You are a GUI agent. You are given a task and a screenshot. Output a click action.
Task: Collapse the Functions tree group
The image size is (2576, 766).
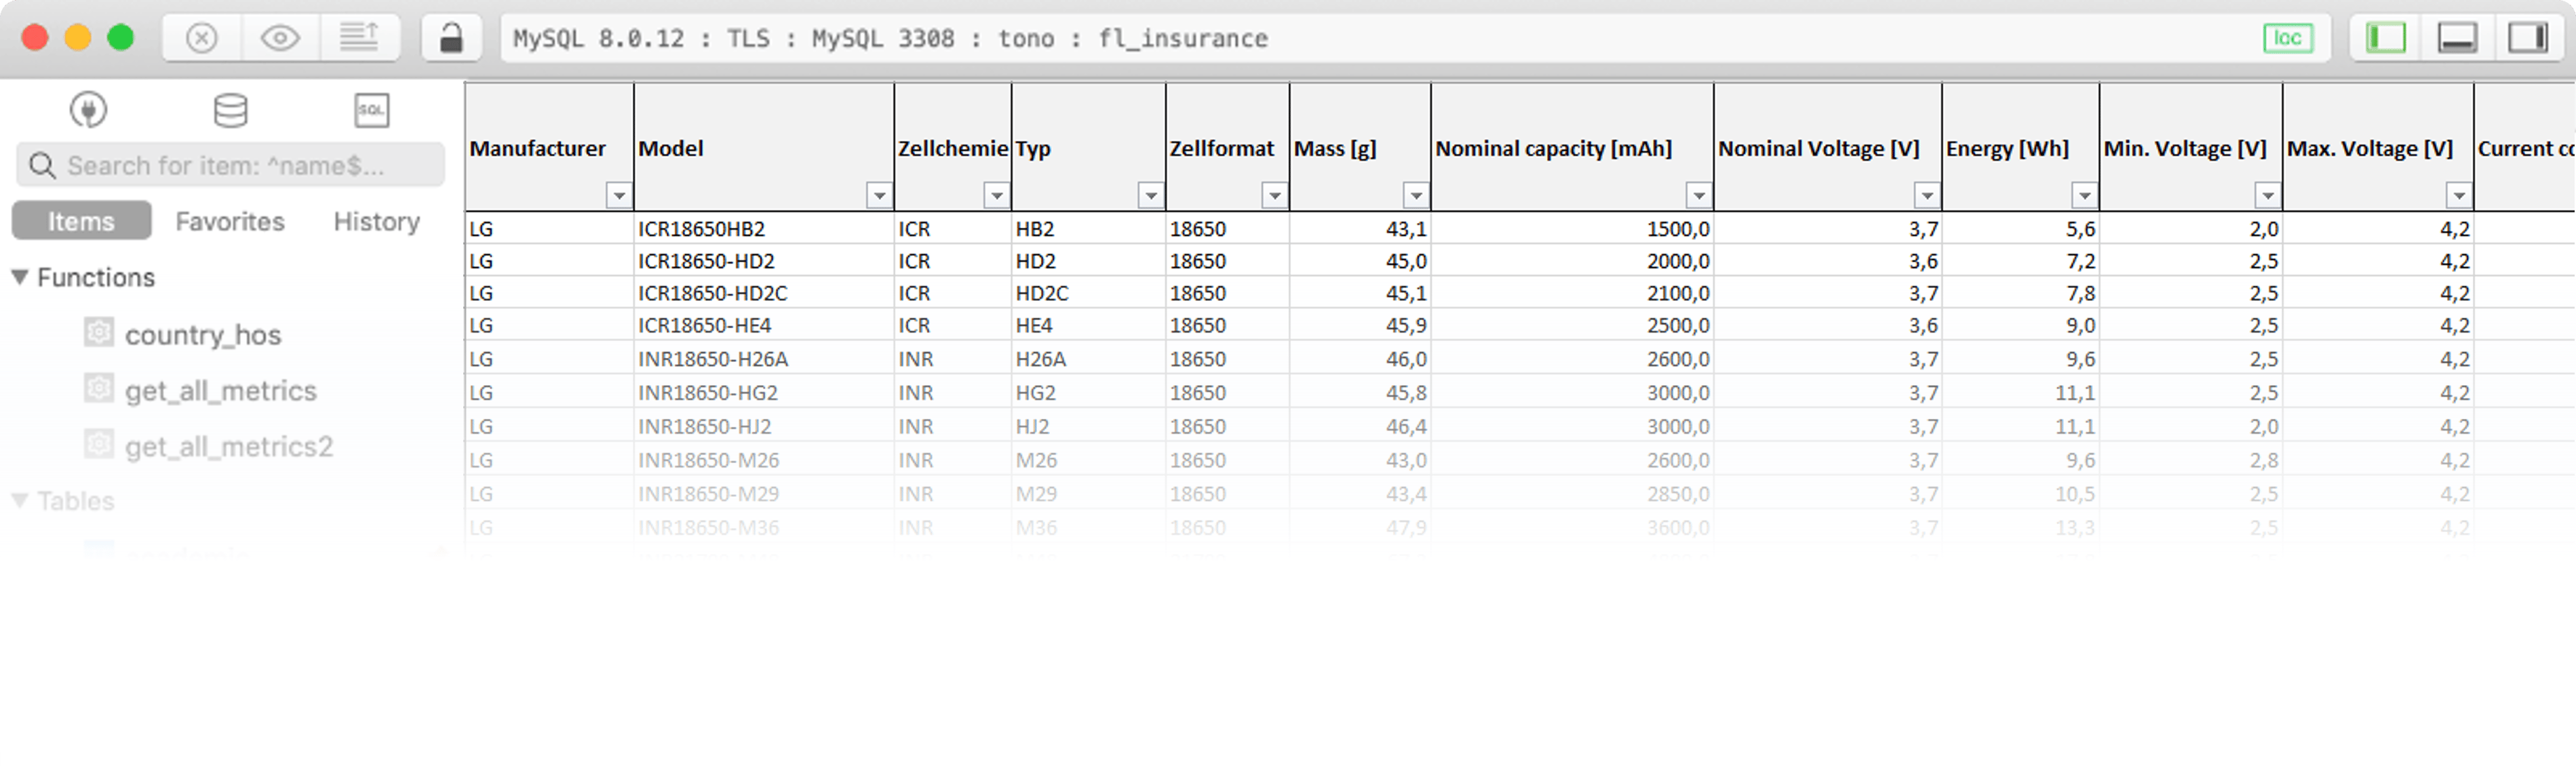pyautogui.click(x=20, y=277)
